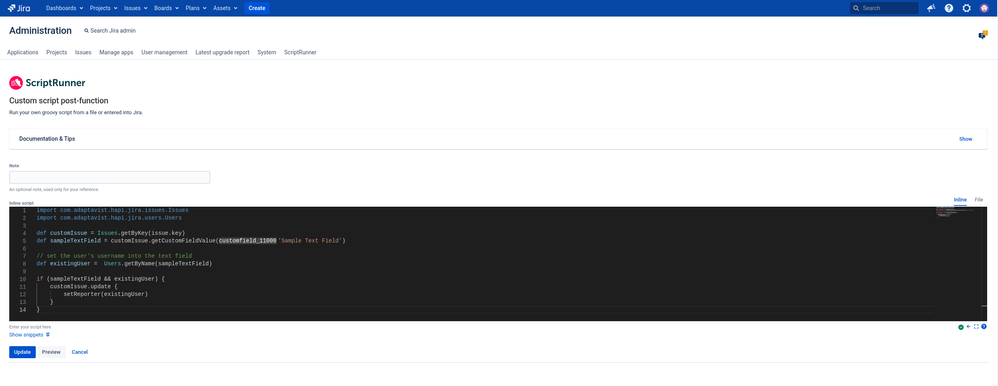Go to the User management tab
Image resolution: width=998 pixels, height=386 pixels.
(x=164, y=52)
